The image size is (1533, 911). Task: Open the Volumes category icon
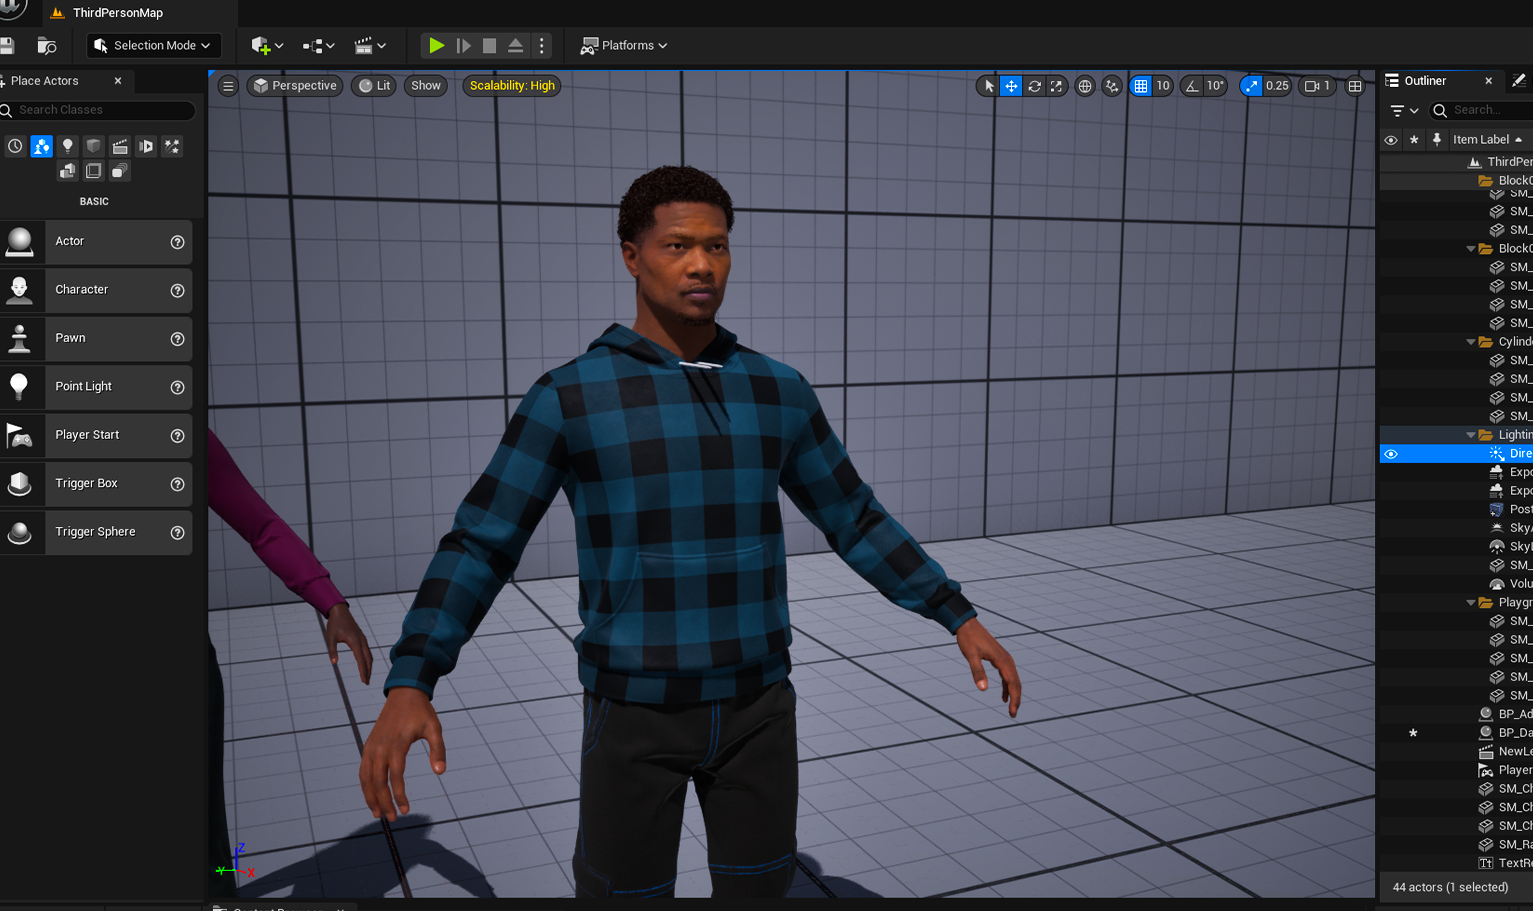93,171
